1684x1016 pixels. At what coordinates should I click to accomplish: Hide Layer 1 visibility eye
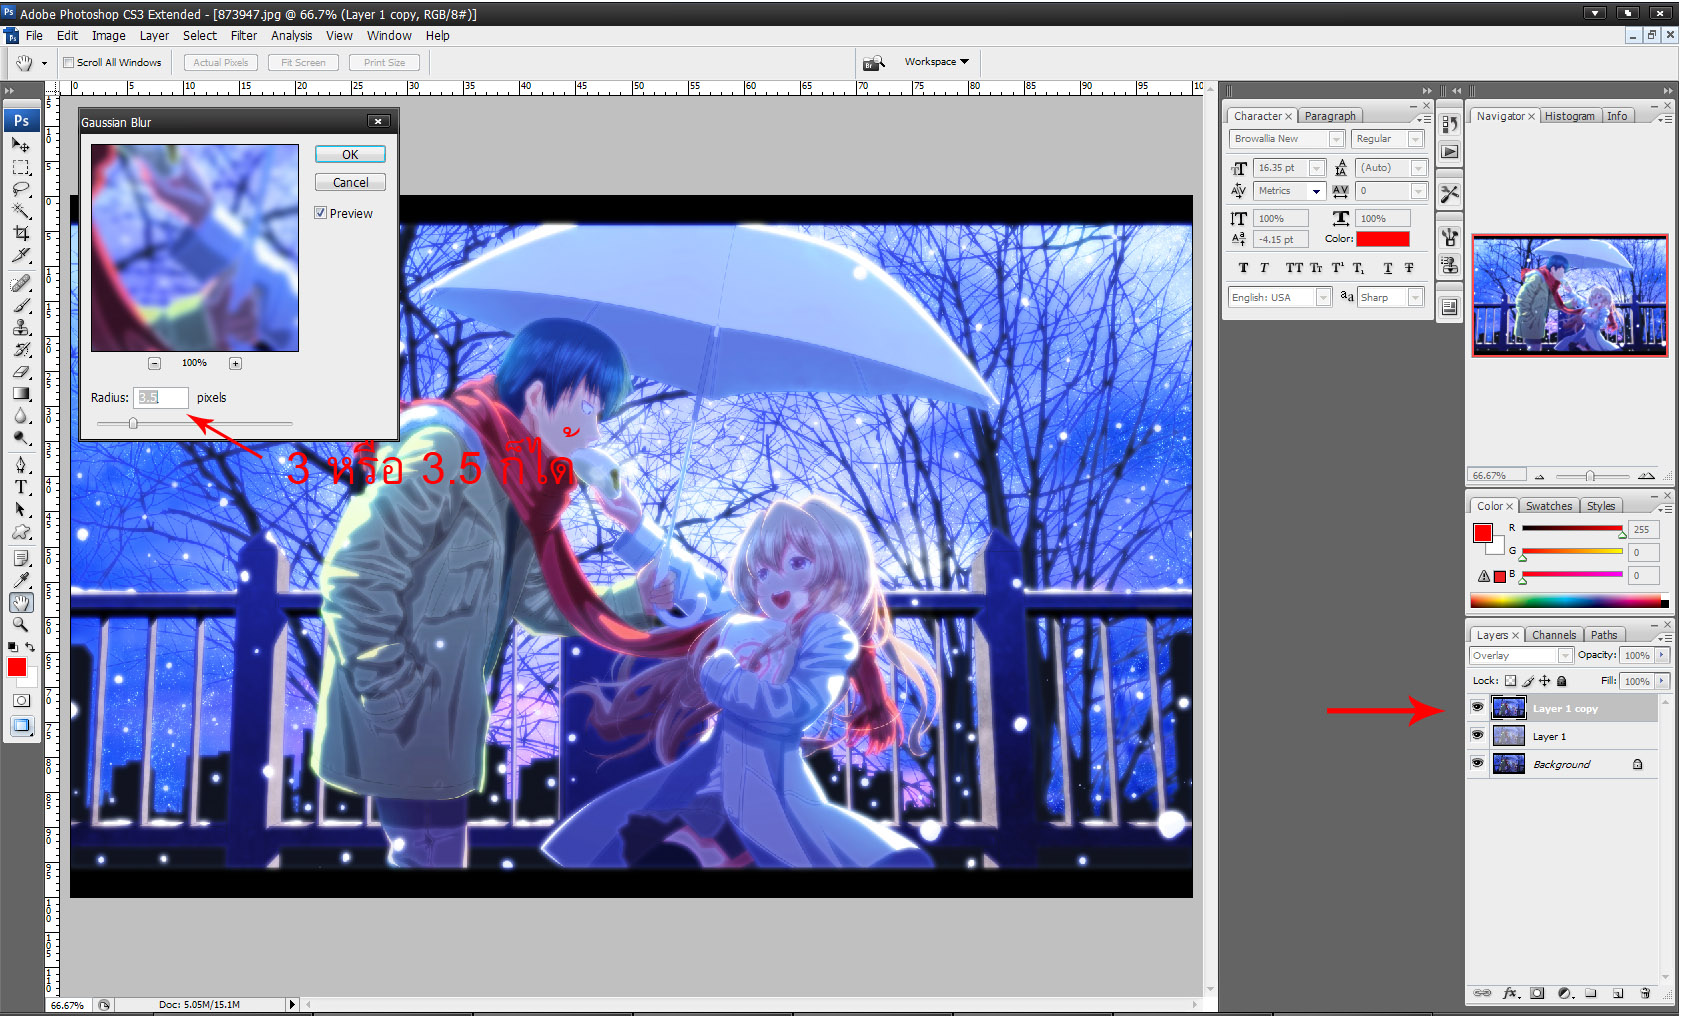click(x=1477, y=735)
